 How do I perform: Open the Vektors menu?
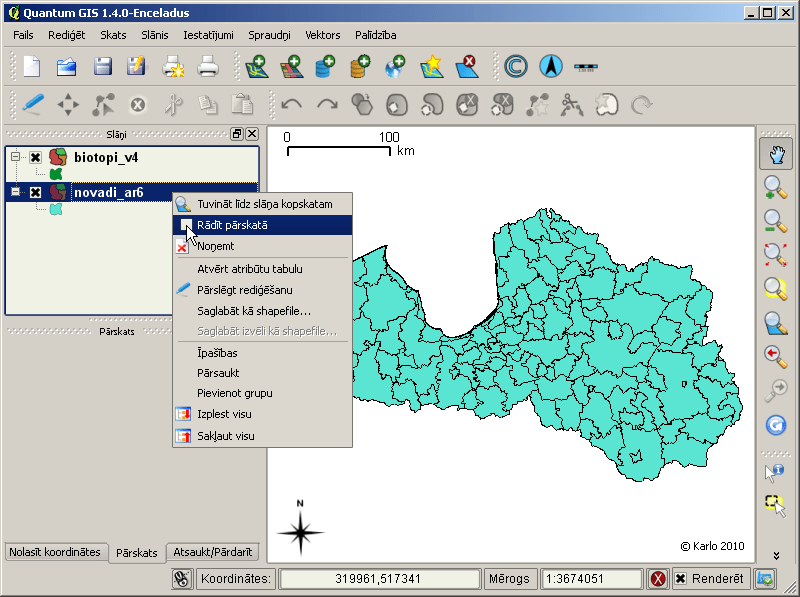pos(322,35)
